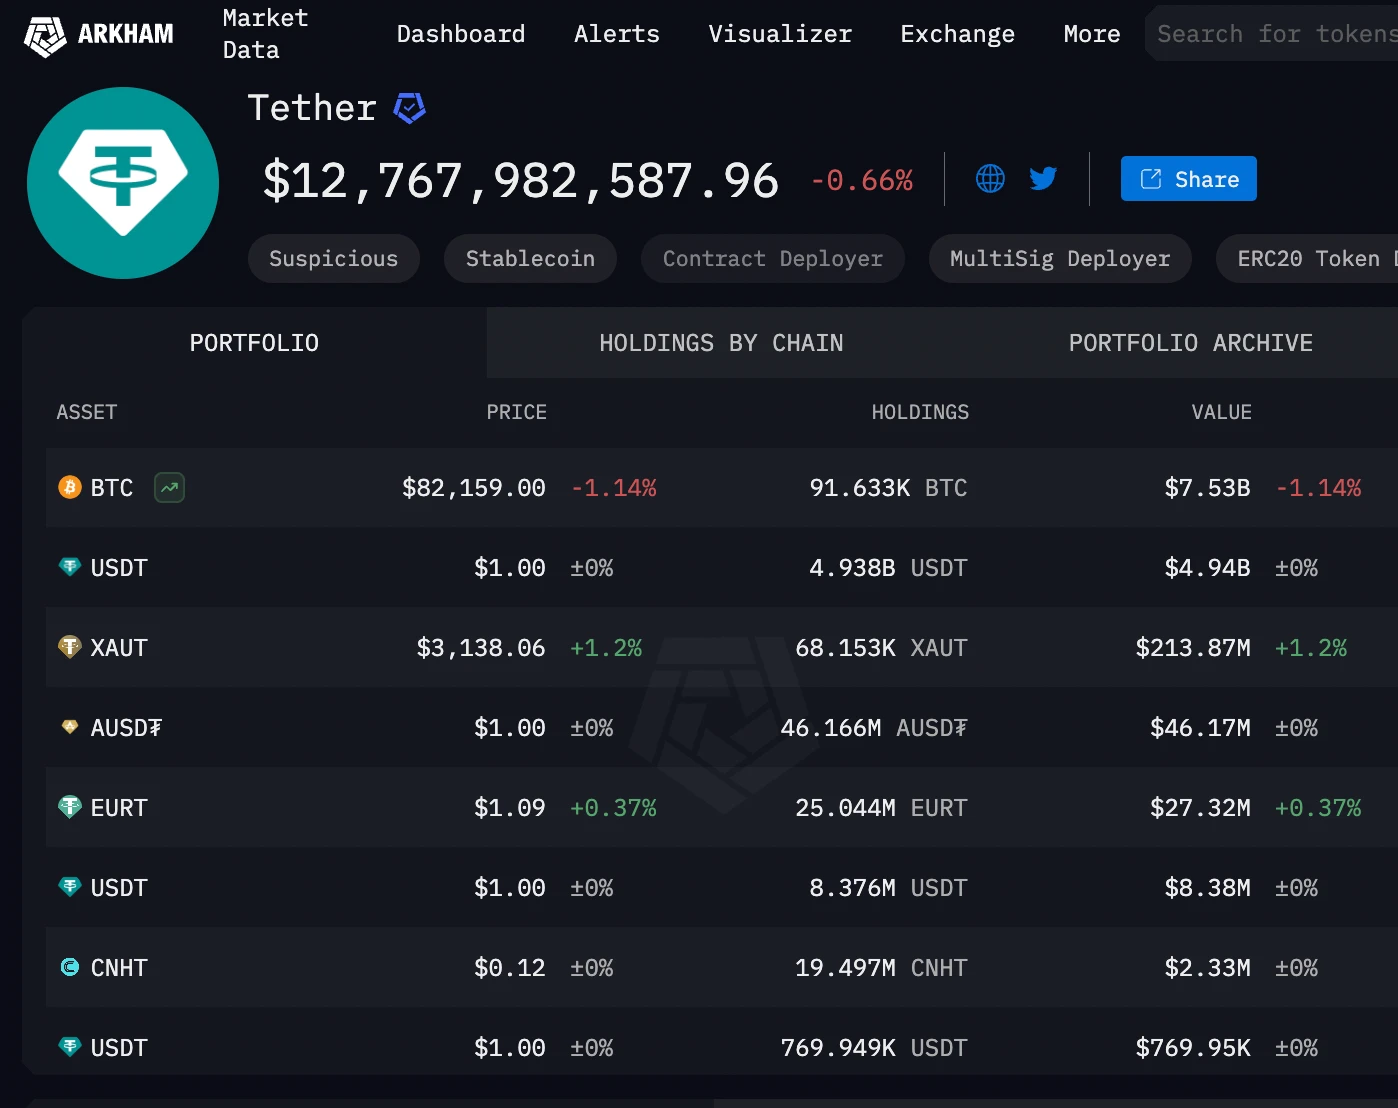
Task: Open the Visualizer
Action: click(x=780, y=34)
